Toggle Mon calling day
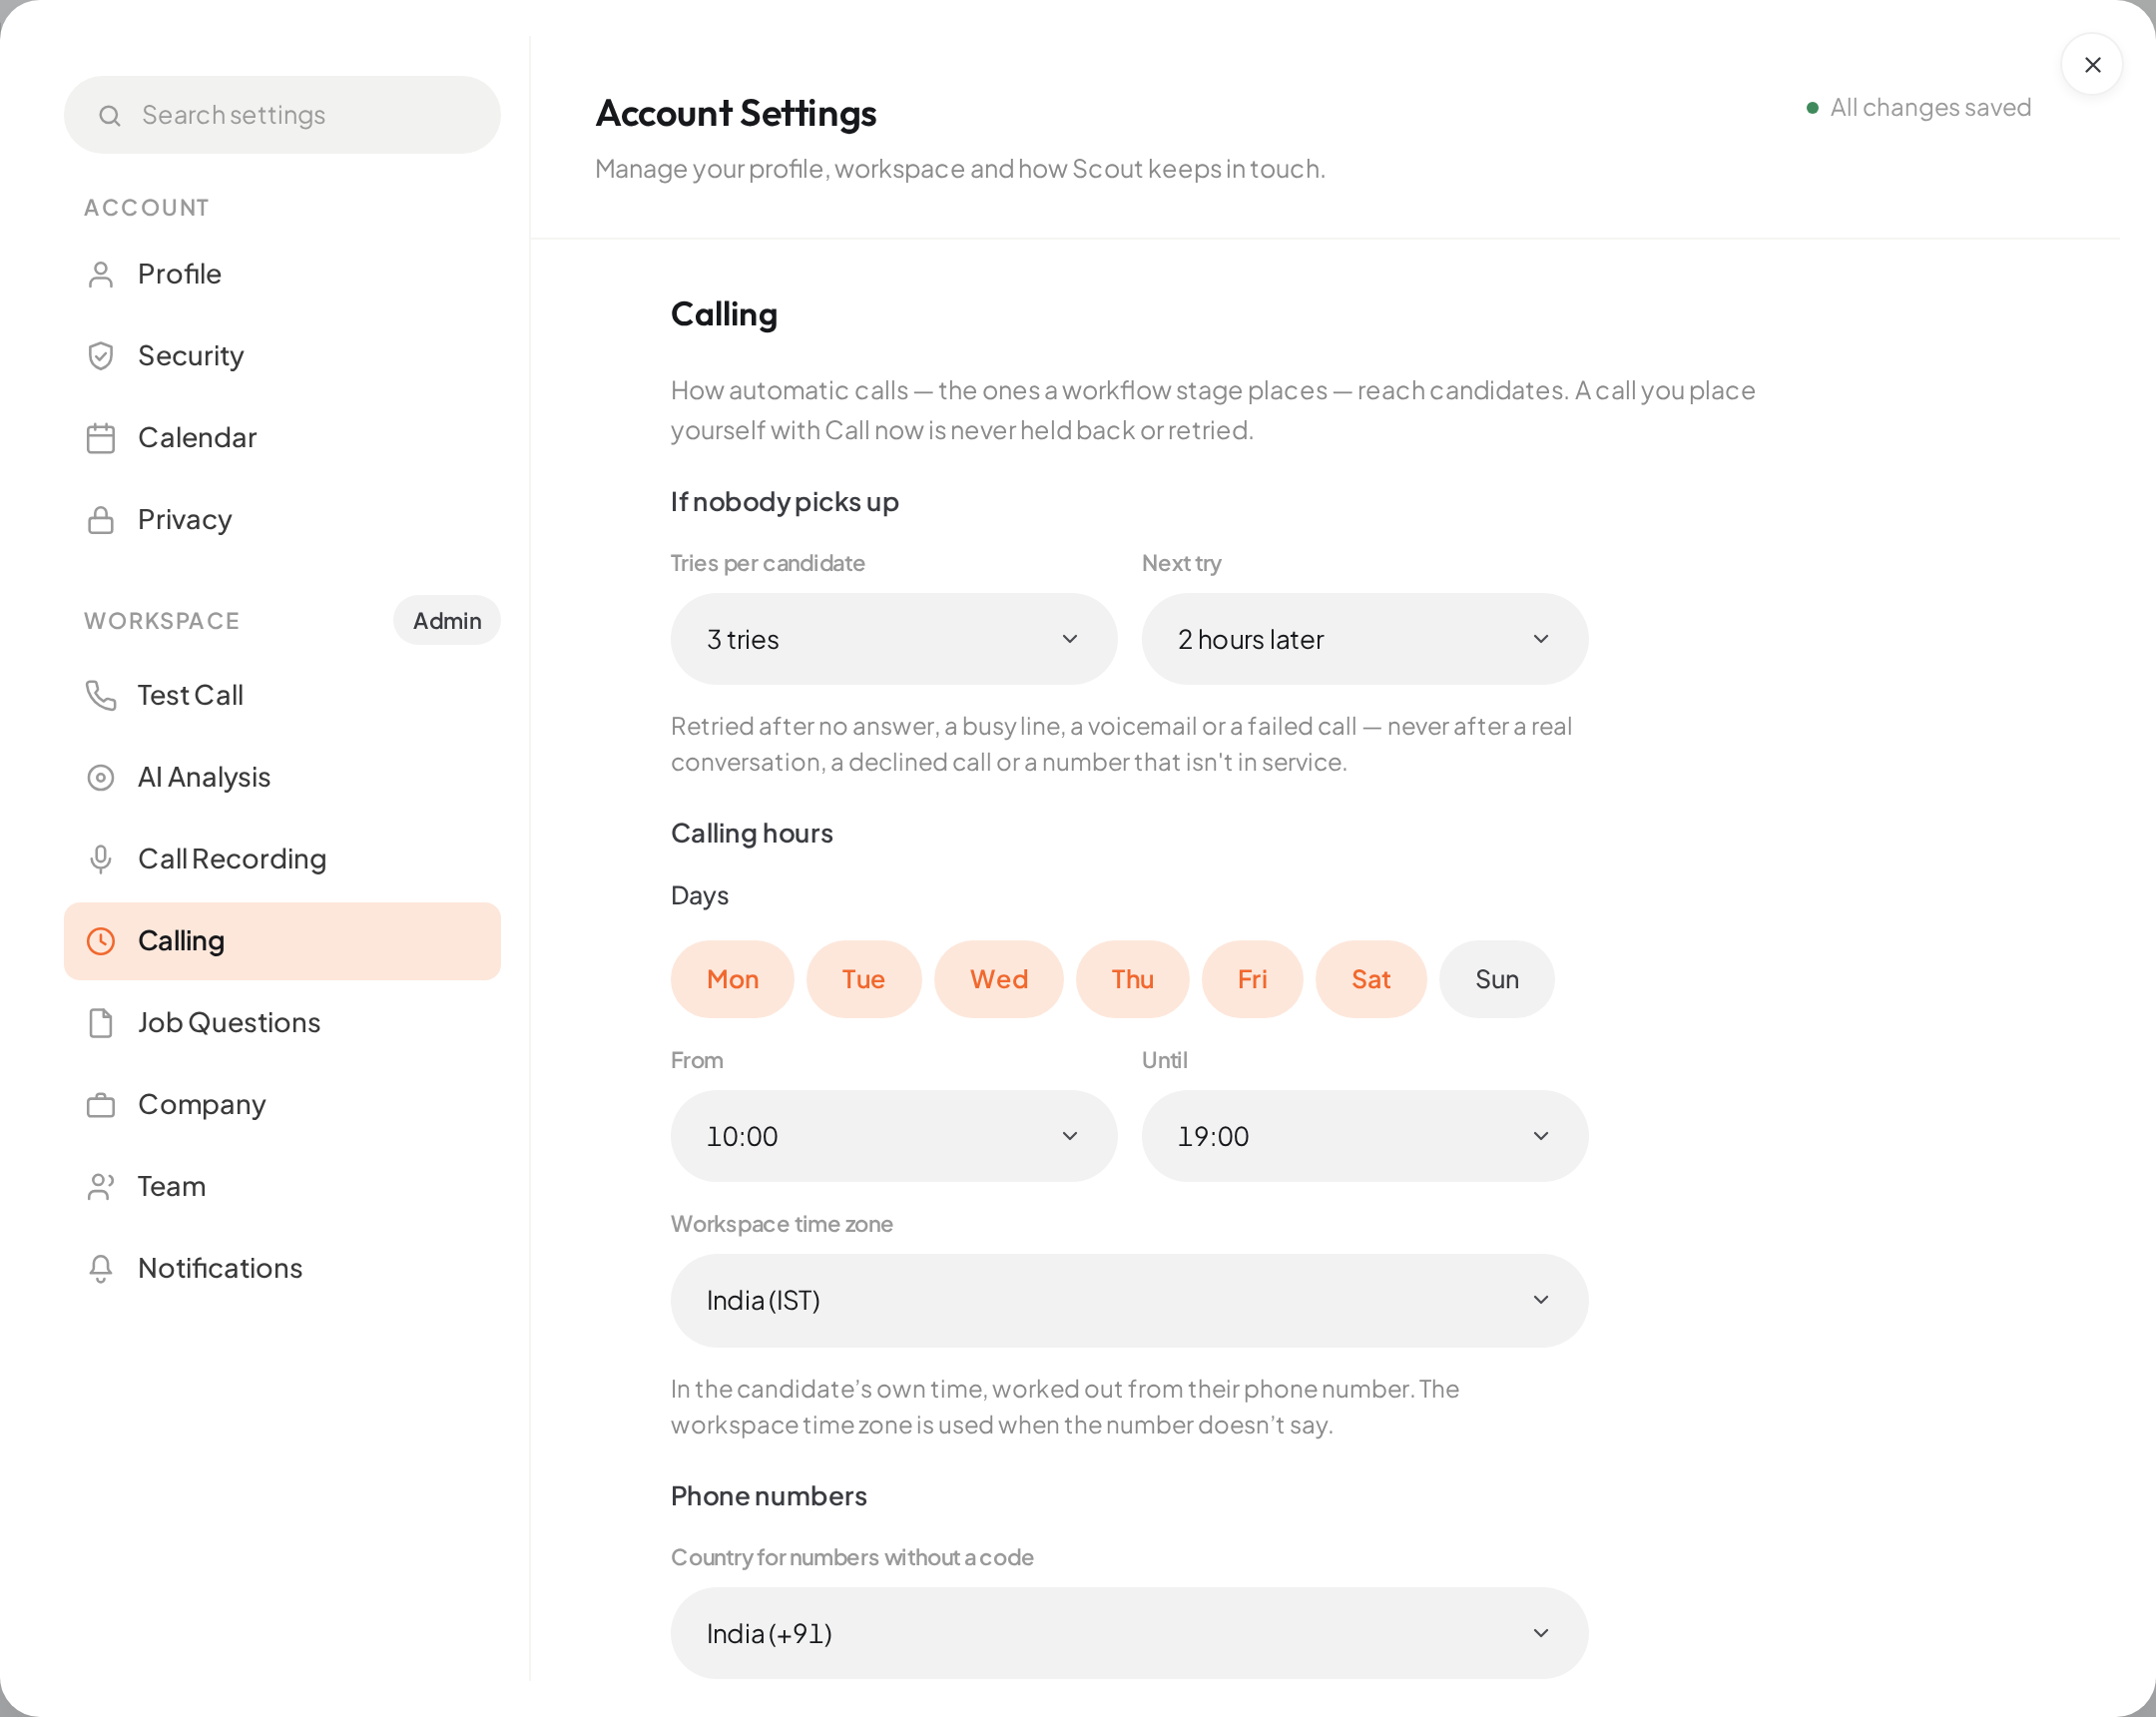2156x1717 pixels. coord(732,979)
